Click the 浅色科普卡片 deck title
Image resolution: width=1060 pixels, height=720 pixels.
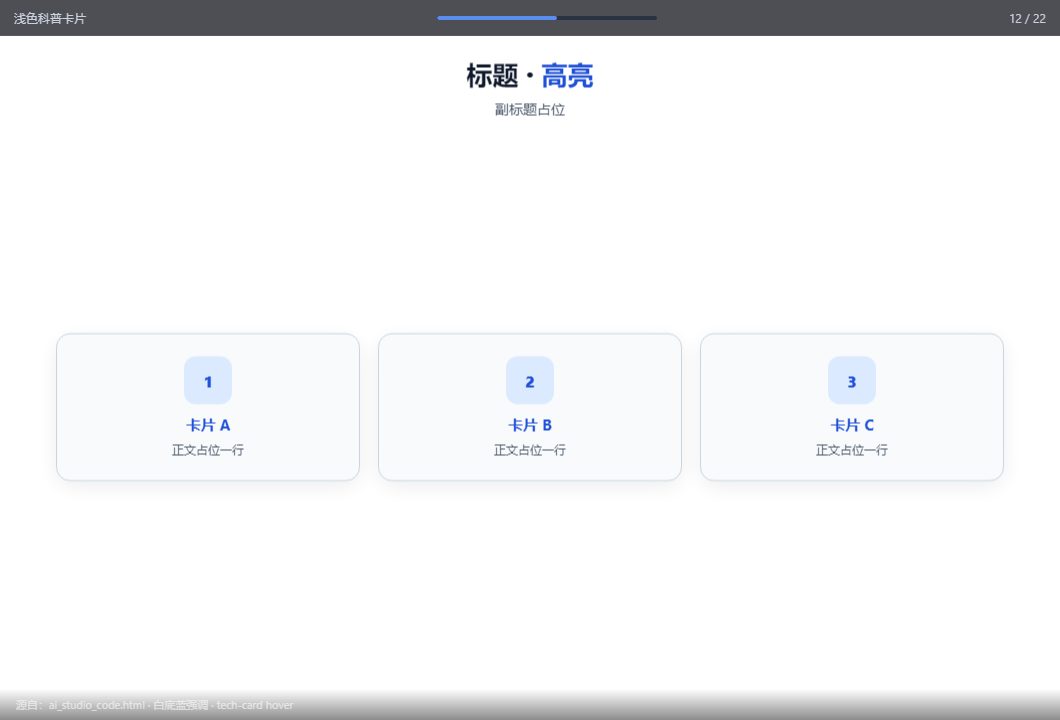point(49,19)
